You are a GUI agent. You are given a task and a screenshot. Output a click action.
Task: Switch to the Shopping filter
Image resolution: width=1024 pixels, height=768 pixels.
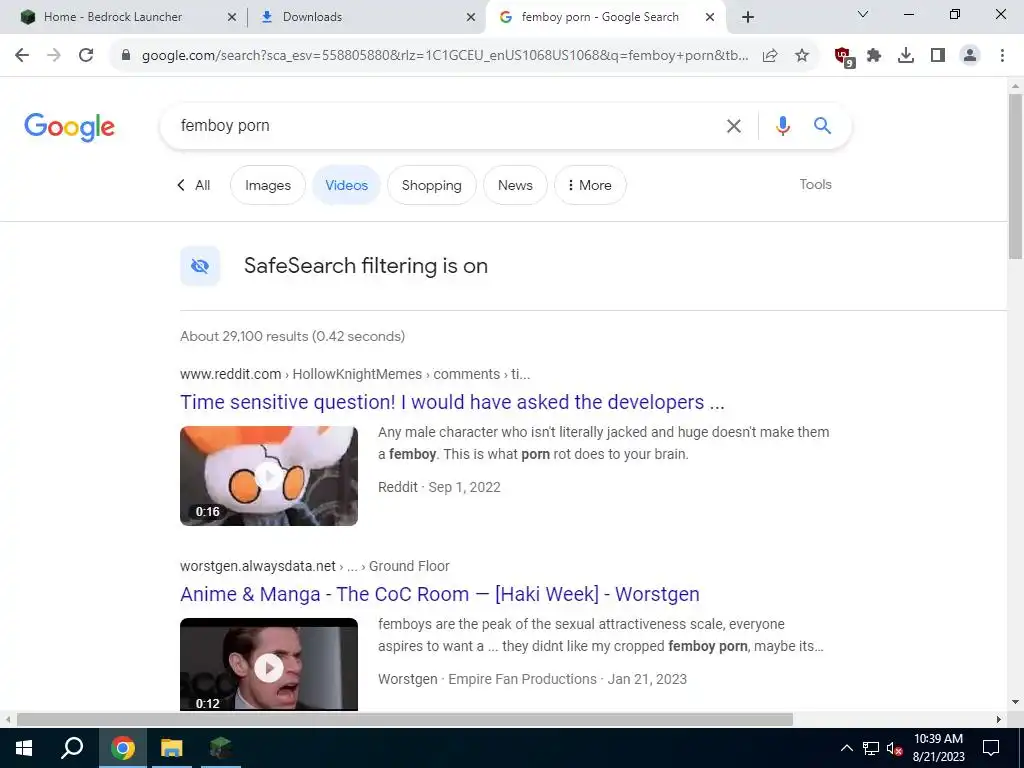pos(432,185)
